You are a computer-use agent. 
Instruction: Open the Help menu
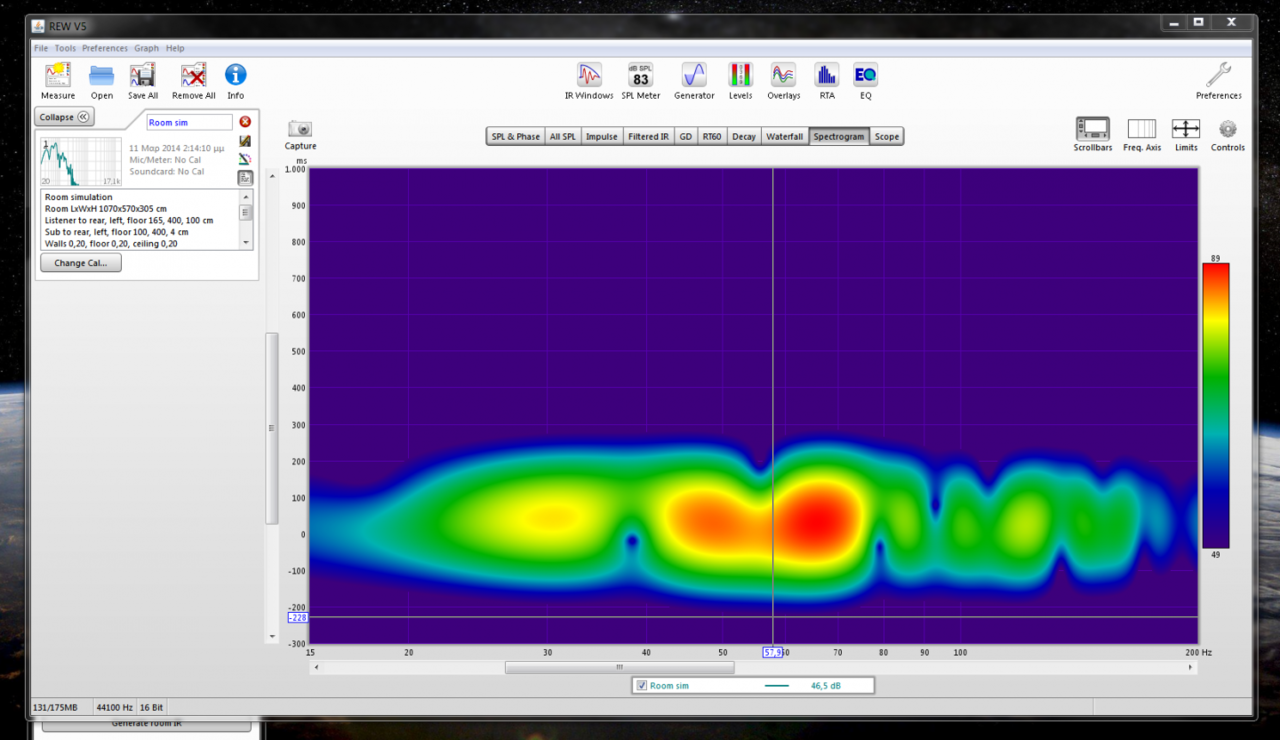pyautogui.click(x=175, y=48)
